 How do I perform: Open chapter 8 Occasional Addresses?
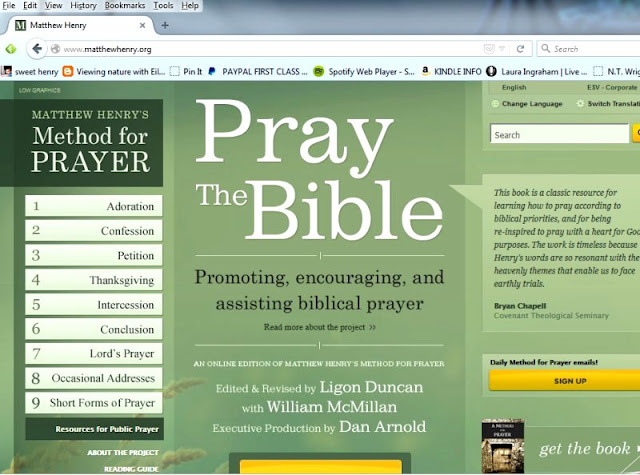93,378
